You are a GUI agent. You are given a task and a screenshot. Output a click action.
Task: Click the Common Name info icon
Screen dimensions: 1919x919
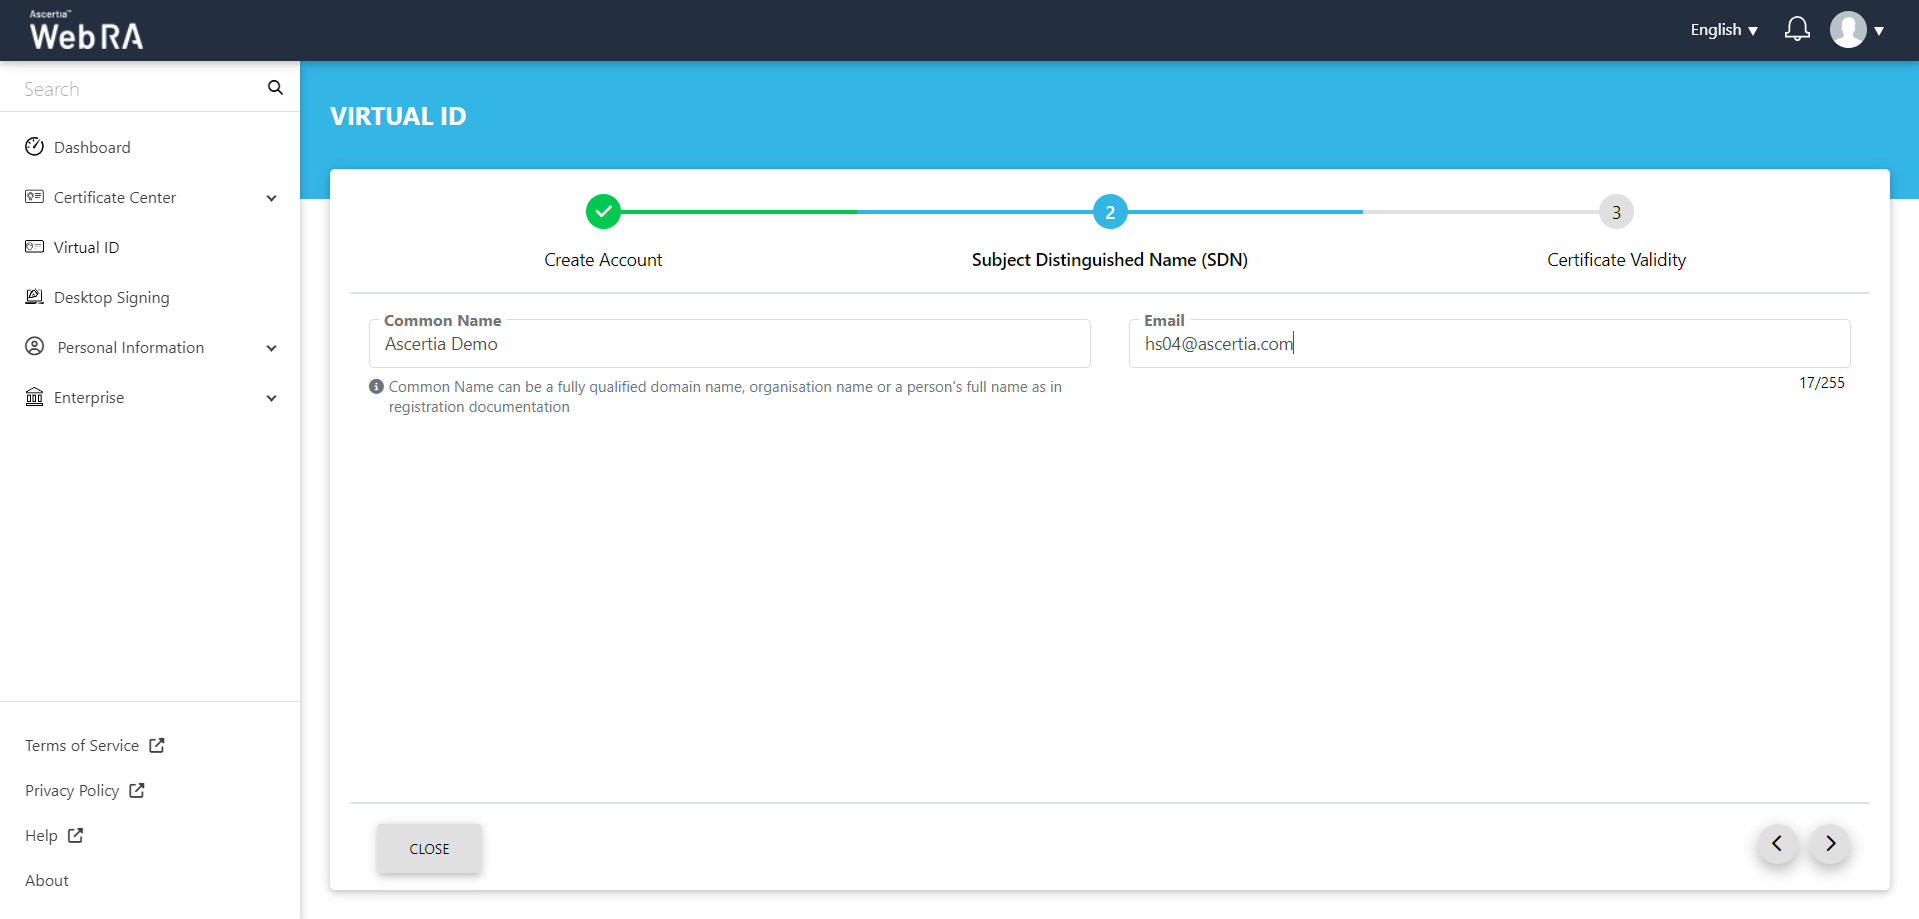point(376,387)
